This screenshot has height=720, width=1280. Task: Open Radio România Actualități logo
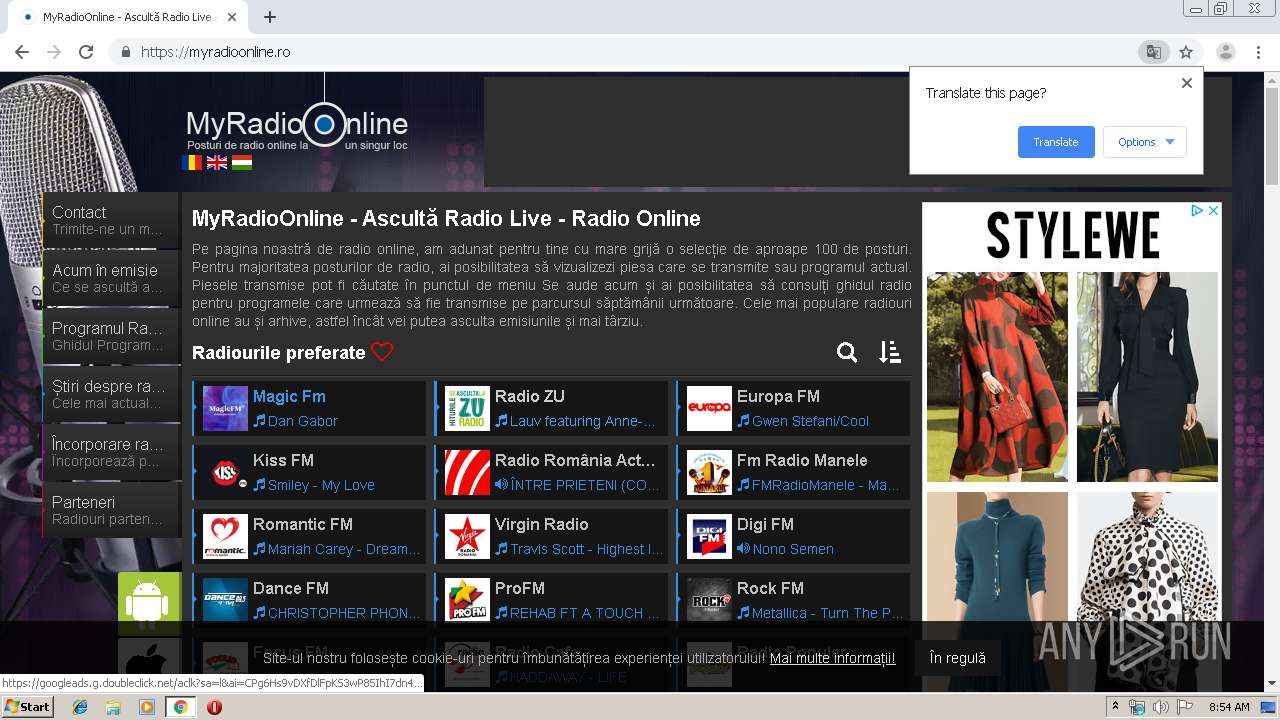tap(467, 472)
